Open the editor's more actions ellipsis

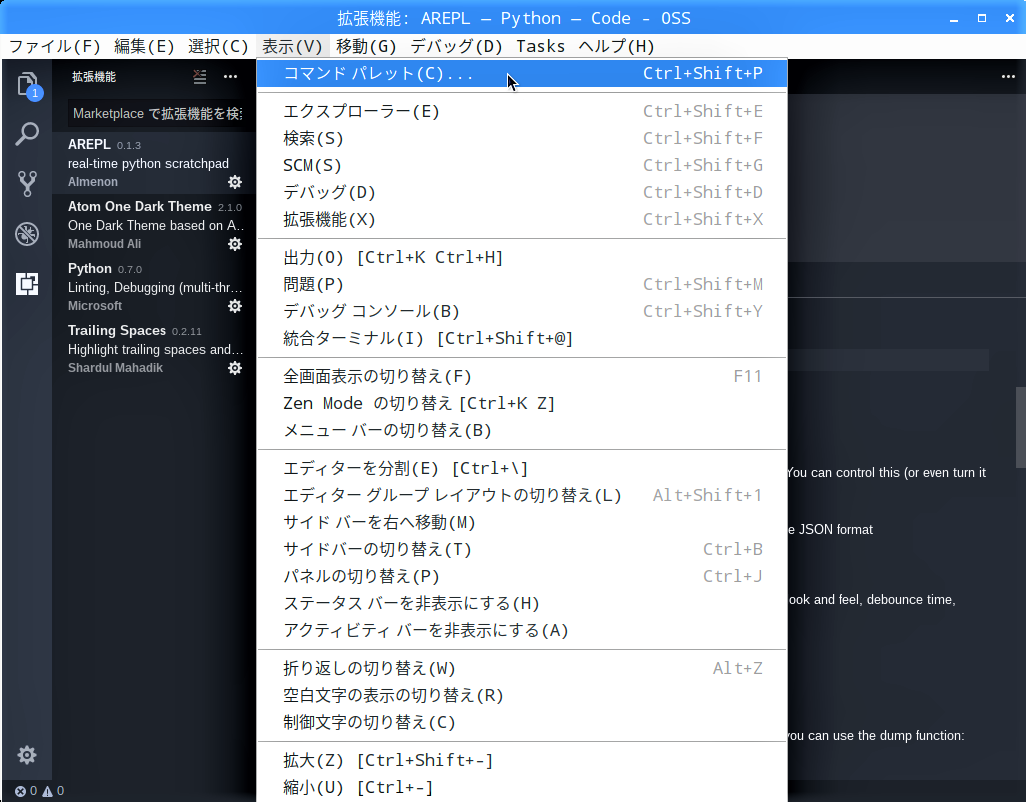coord(1008,76)
